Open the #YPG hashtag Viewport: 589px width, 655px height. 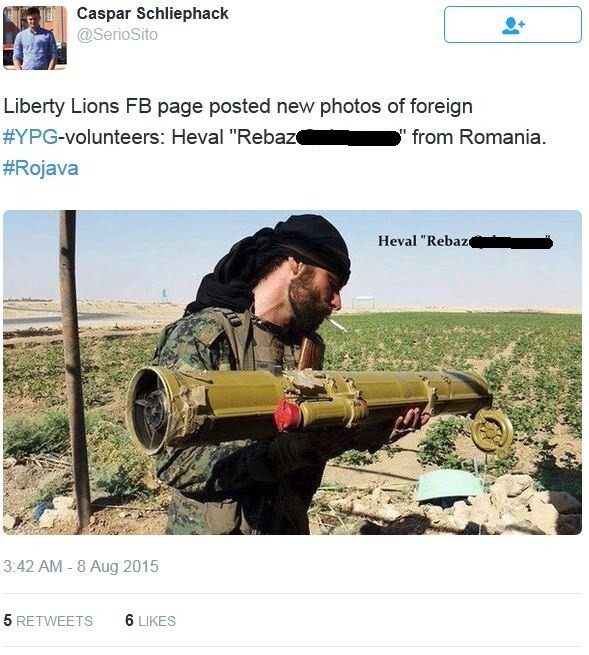[30, 137]
